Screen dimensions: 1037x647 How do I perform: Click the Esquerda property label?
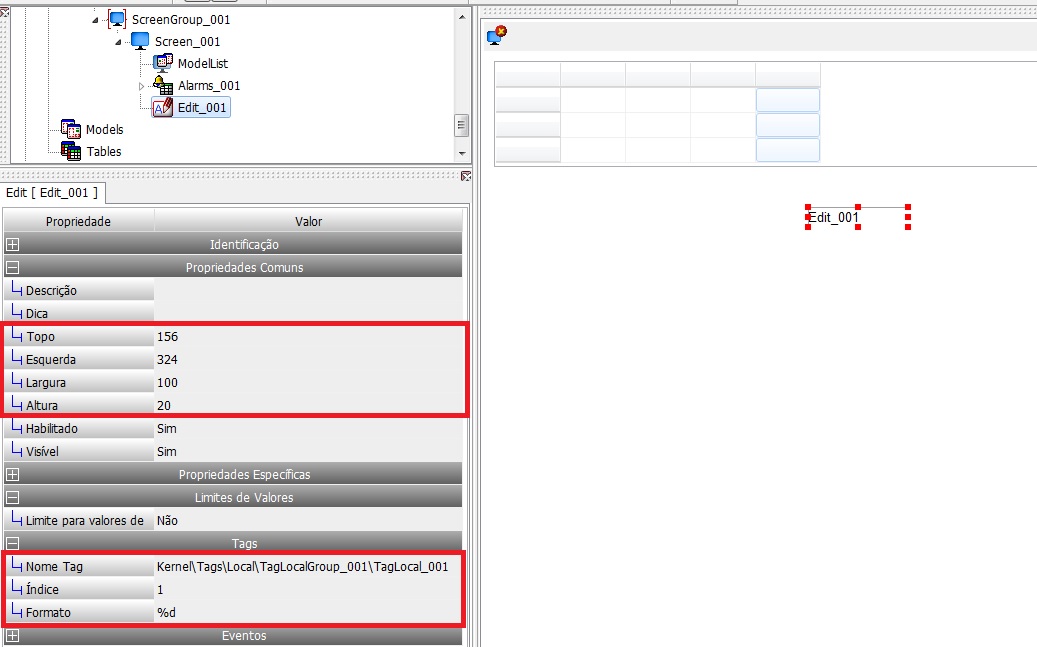click(50, 359)
